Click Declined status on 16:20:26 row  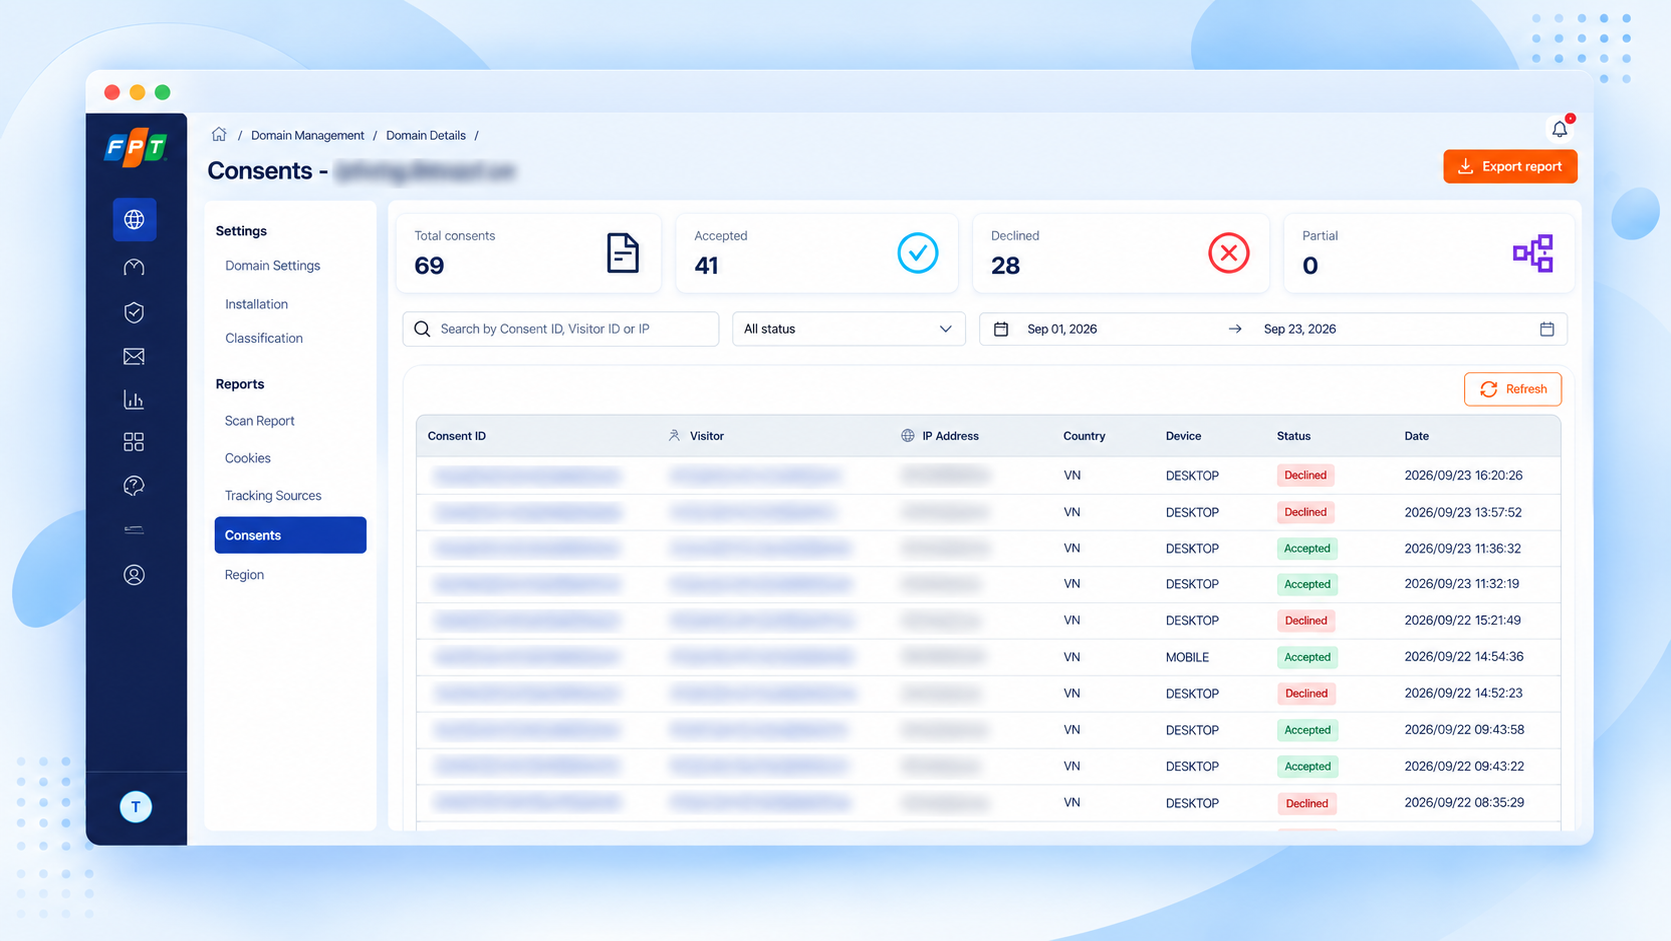(1305, 475)
